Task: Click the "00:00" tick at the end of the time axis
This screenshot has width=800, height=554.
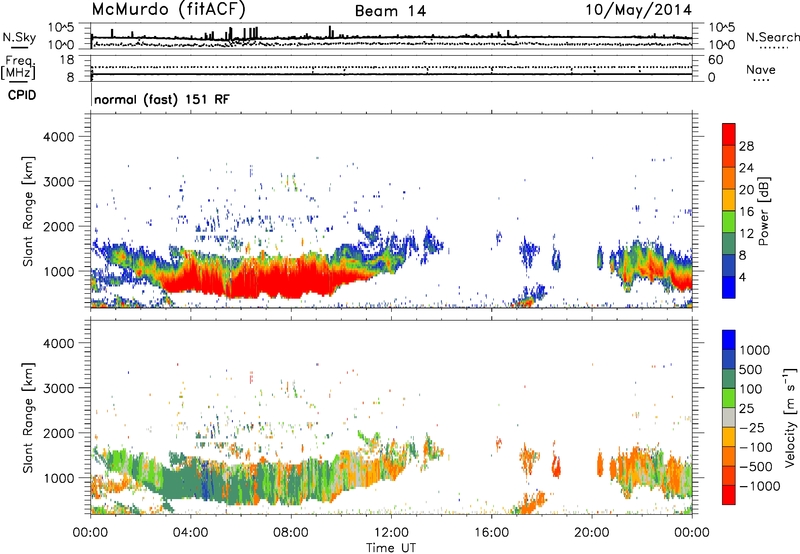Action: point(692,533)
